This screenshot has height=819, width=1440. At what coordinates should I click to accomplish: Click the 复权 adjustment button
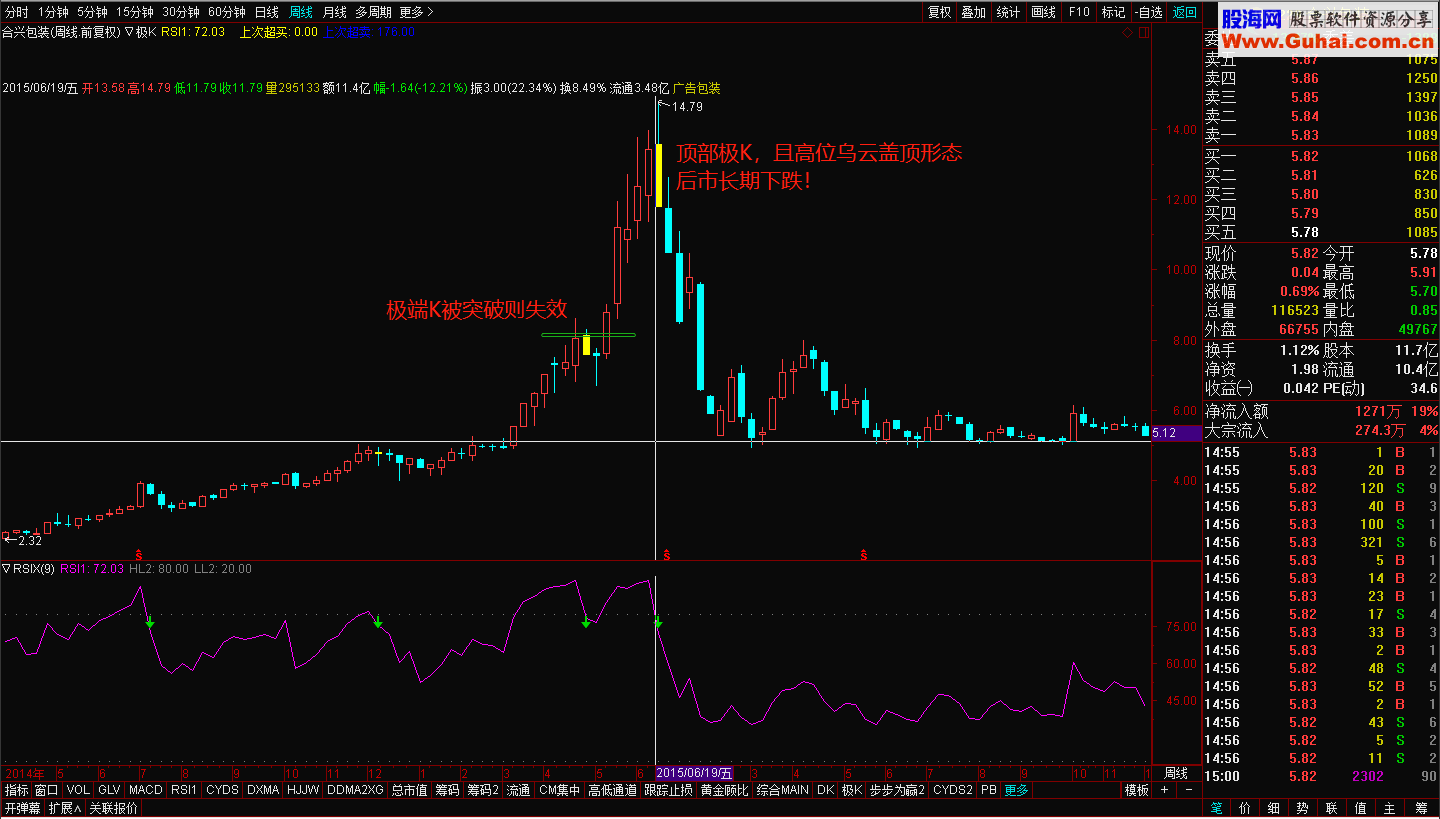click(x=939, y=12)
